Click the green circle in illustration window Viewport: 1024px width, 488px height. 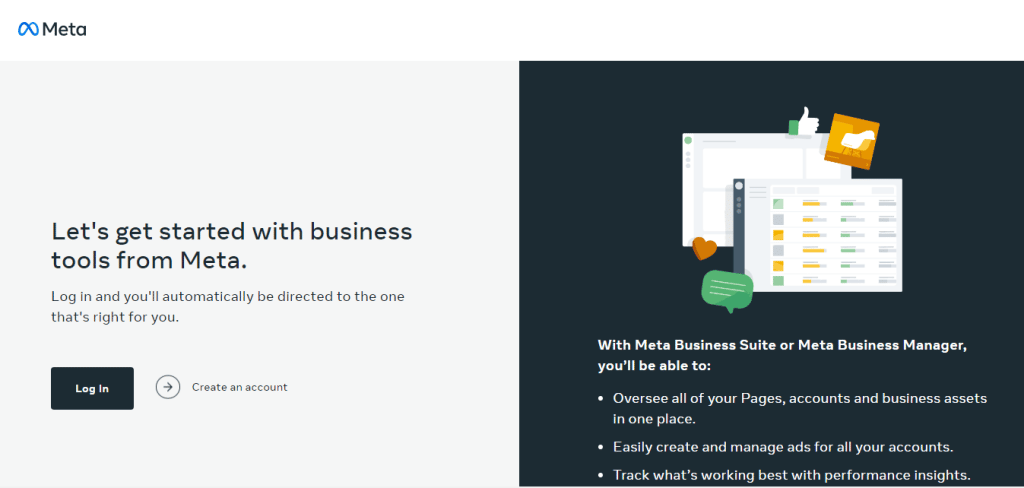coord(688,140)
